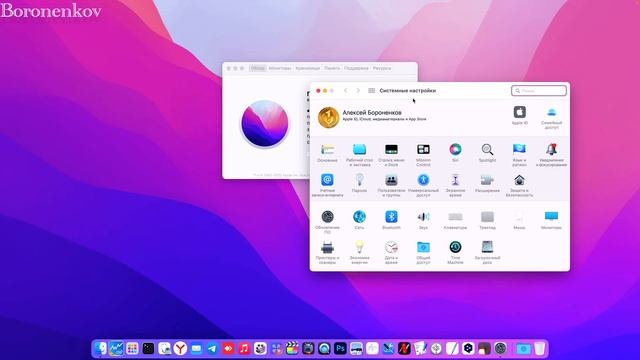Open Mail from the Dock
This screenshot has height=360, width=640.
pos(196,348)
